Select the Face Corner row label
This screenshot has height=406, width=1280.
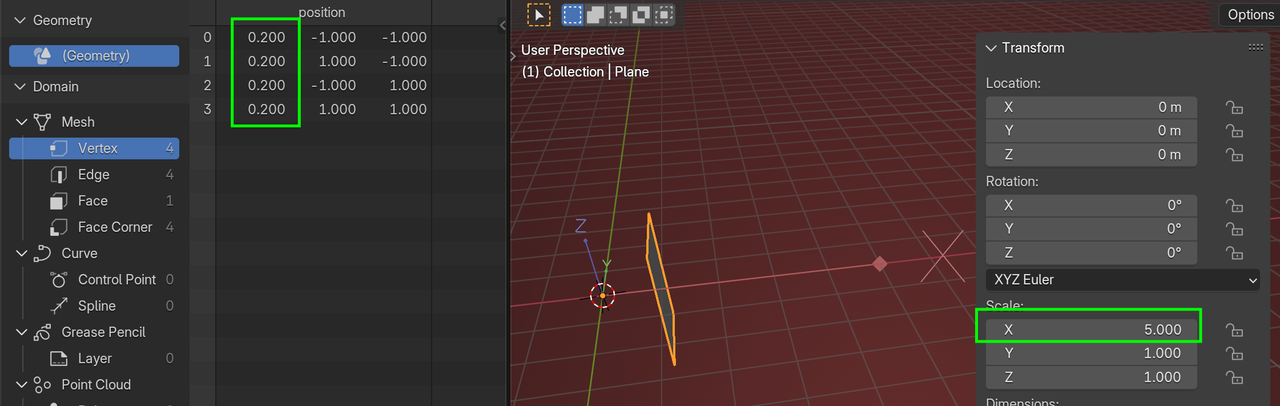(x=115, y=227)
